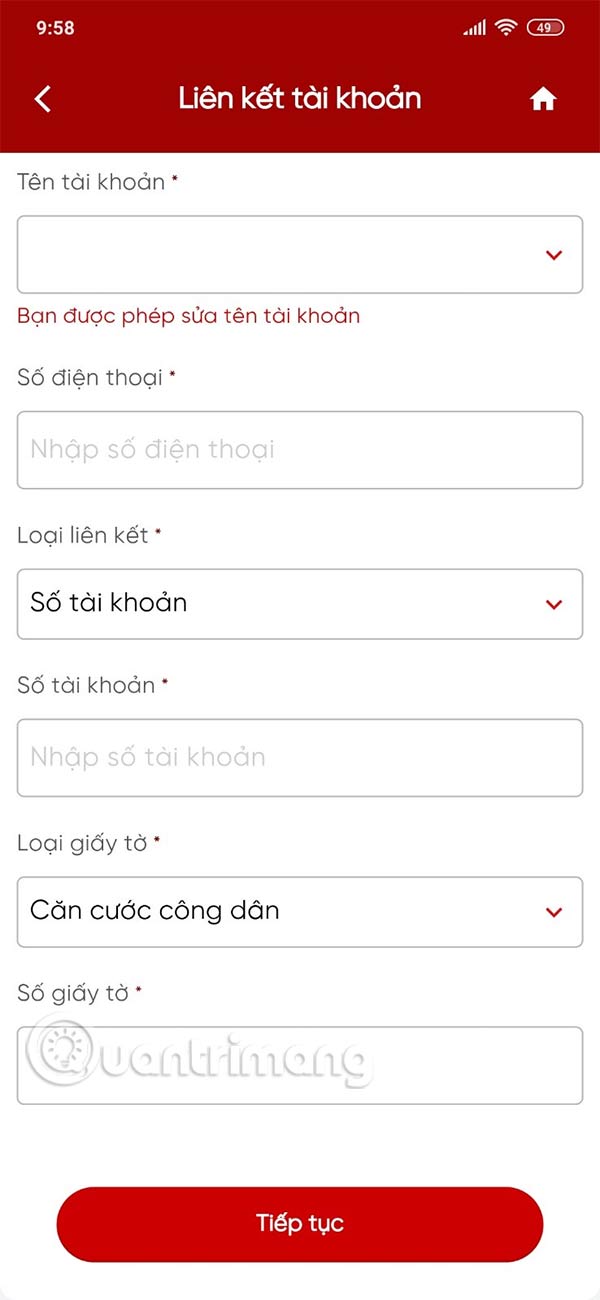Viewport: 600px width, 1300px height.
Task: Open the Loại giấy tờ selector
Action: 300,911
